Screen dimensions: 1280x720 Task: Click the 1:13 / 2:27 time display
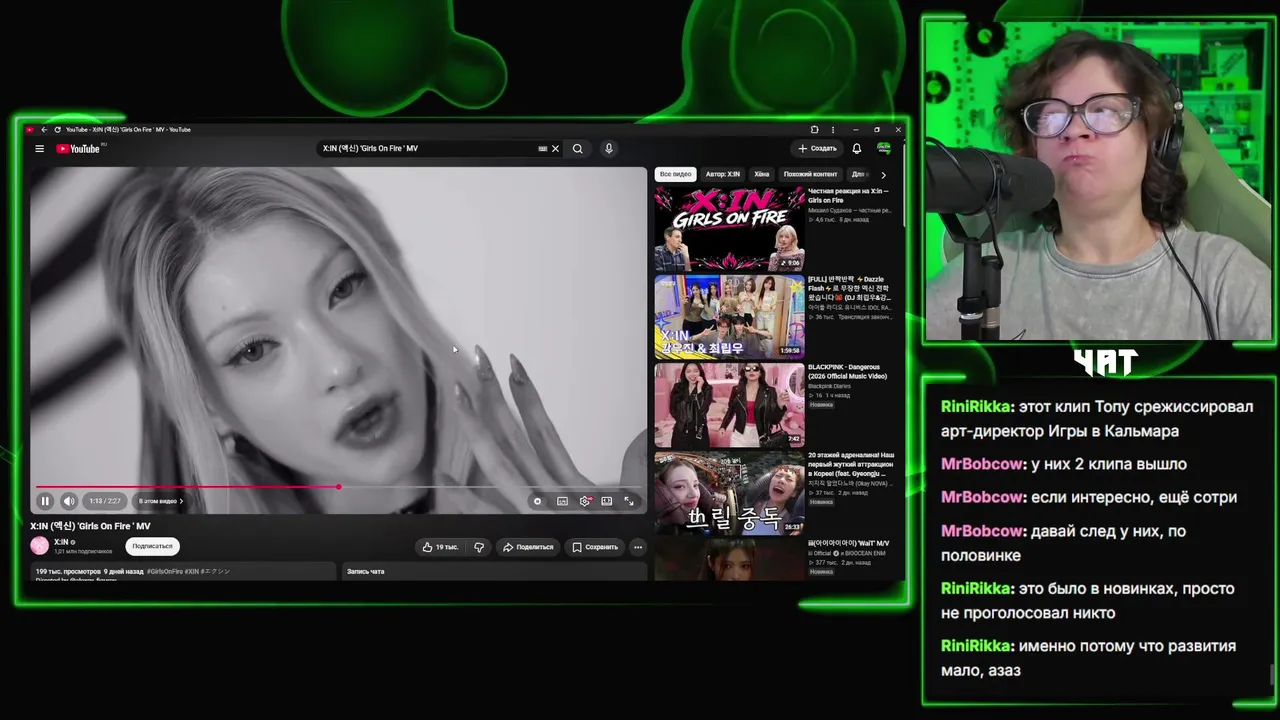coord(104,501)
